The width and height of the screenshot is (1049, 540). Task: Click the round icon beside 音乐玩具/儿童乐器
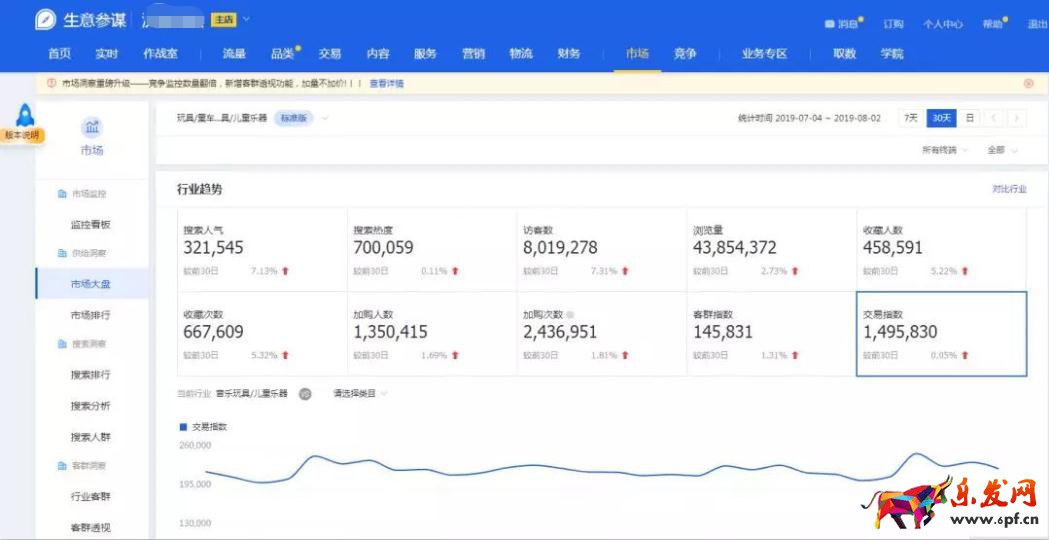click(305, 394)
